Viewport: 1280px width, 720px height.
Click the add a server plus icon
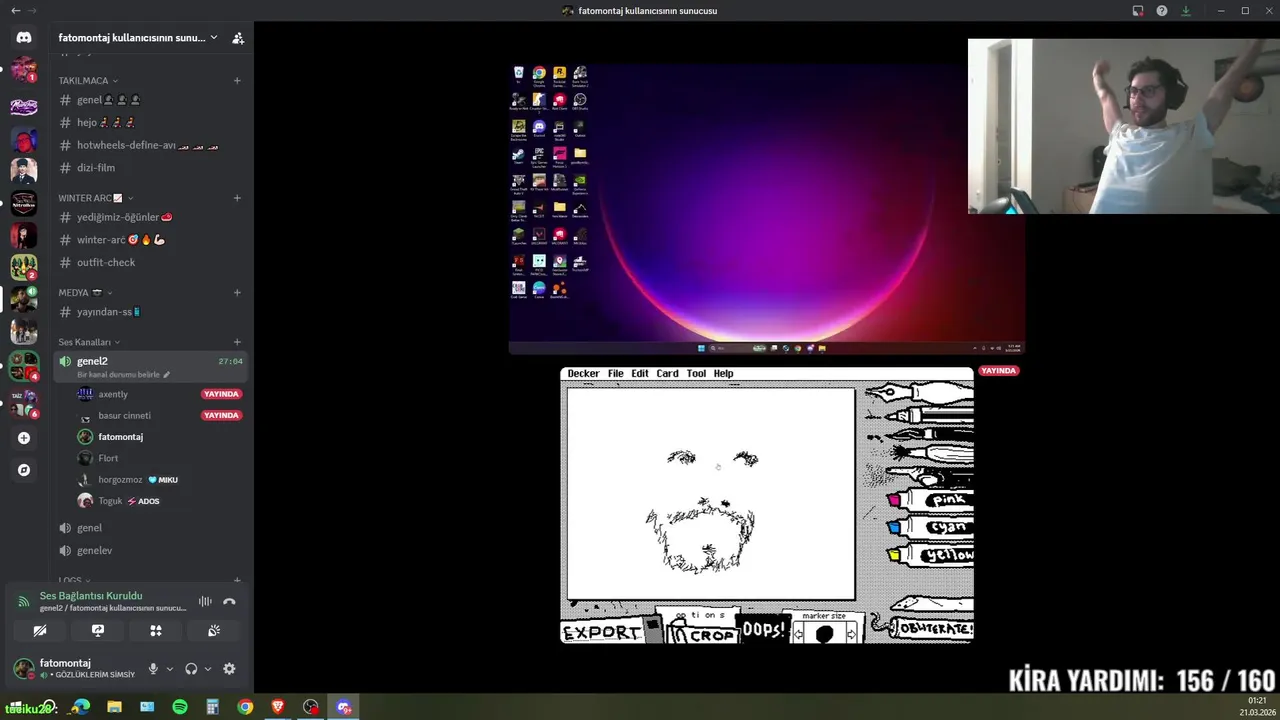(24, 438)
